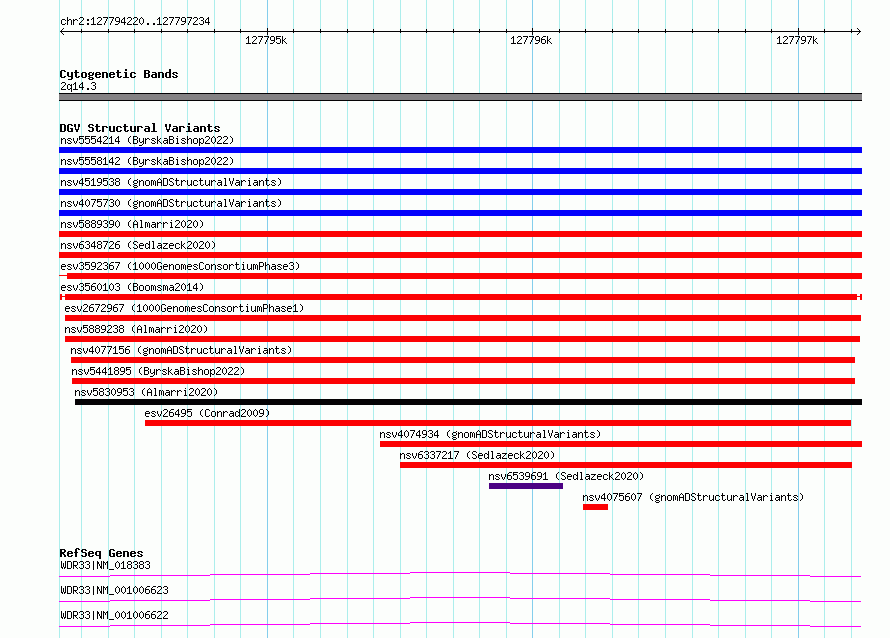Image resolution: width=890 pixels, height=638 pixels.
Task: Select the red nsv6337217 variant bar
Action: click(625, 465)
